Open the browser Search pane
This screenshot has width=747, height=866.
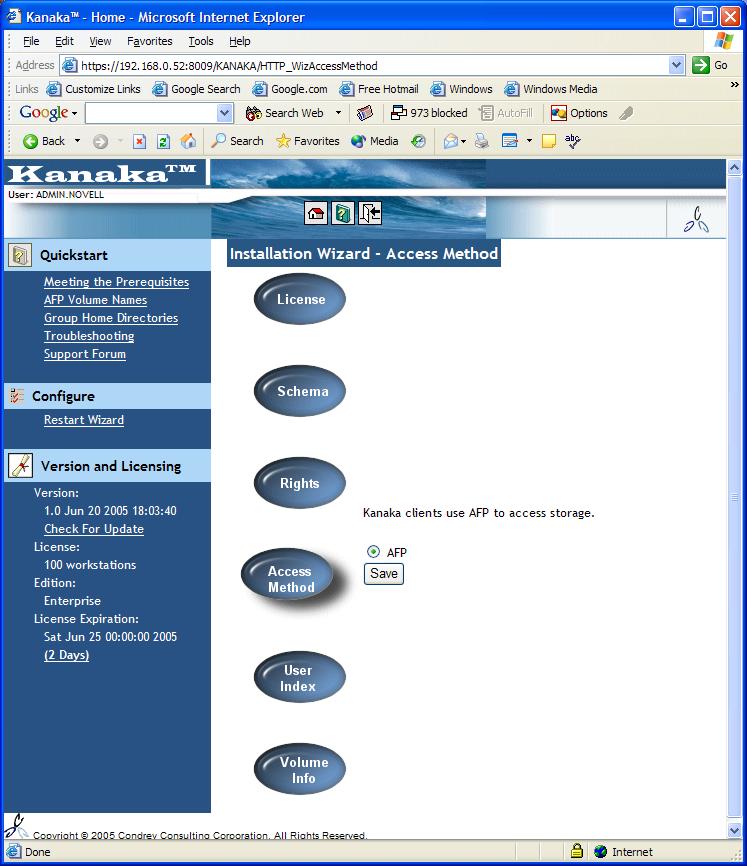(x=237, y=141)
